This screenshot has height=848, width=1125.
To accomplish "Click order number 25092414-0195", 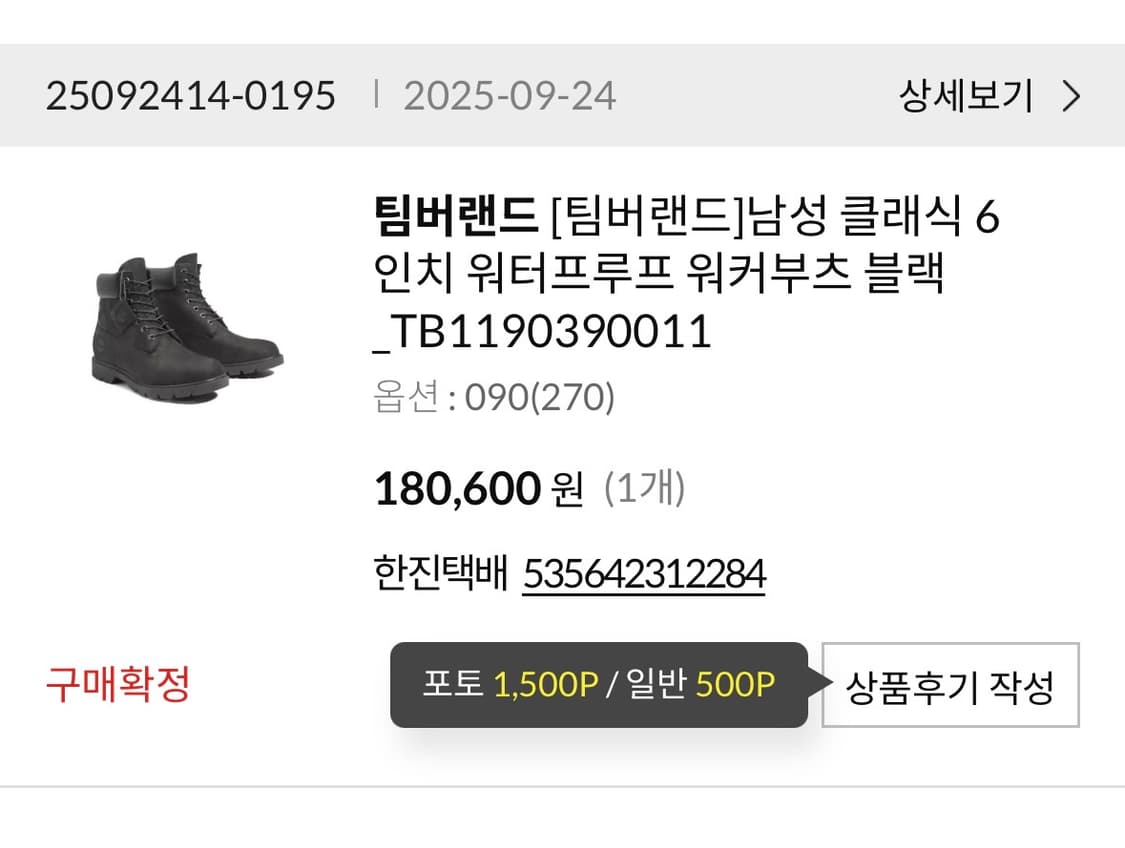I will 190,96.
